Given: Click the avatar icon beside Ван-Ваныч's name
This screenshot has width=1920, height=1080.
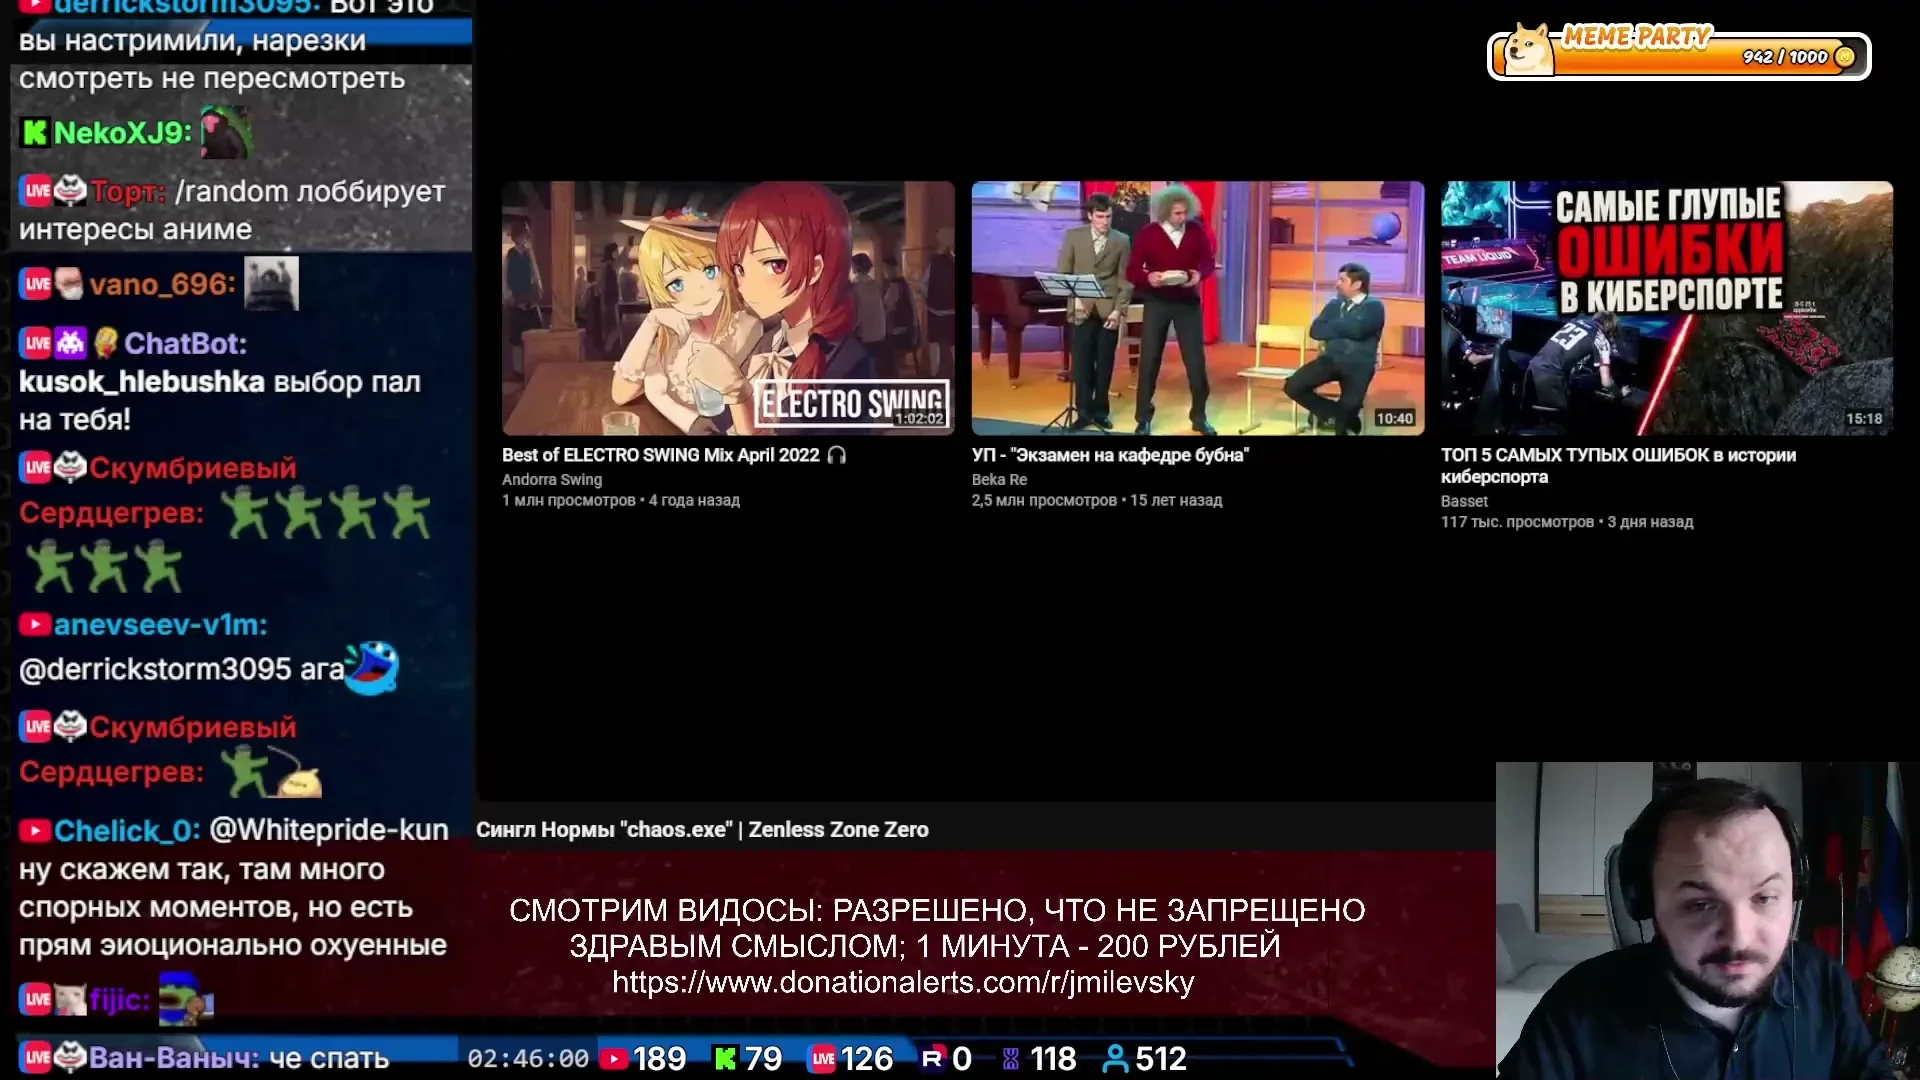Looking at the screenshot, I should point(70,1057).
